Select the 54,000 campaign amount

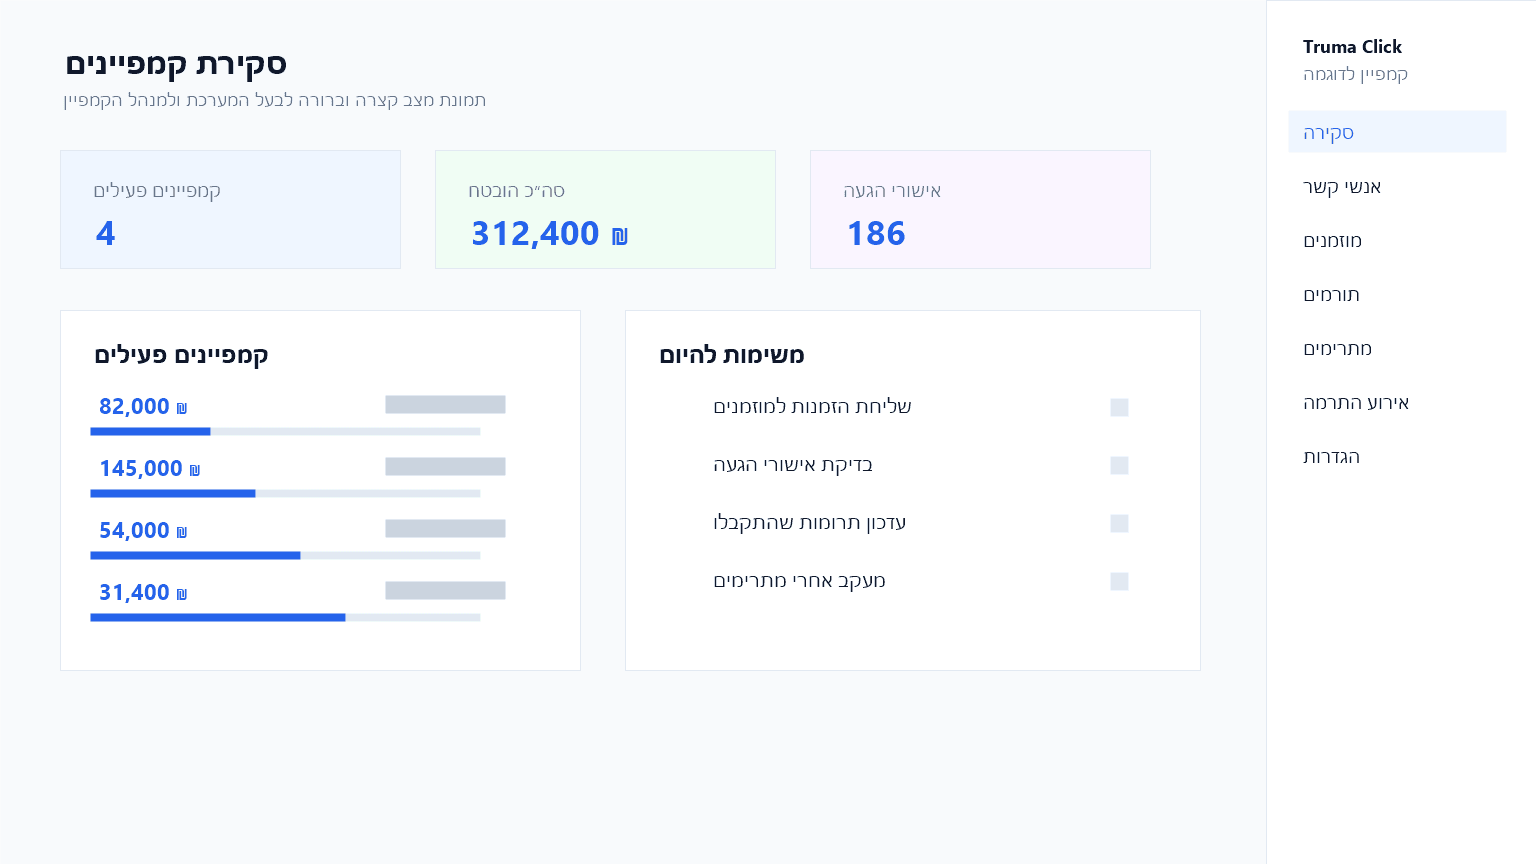pyautogui.click(x=143, y=530)
